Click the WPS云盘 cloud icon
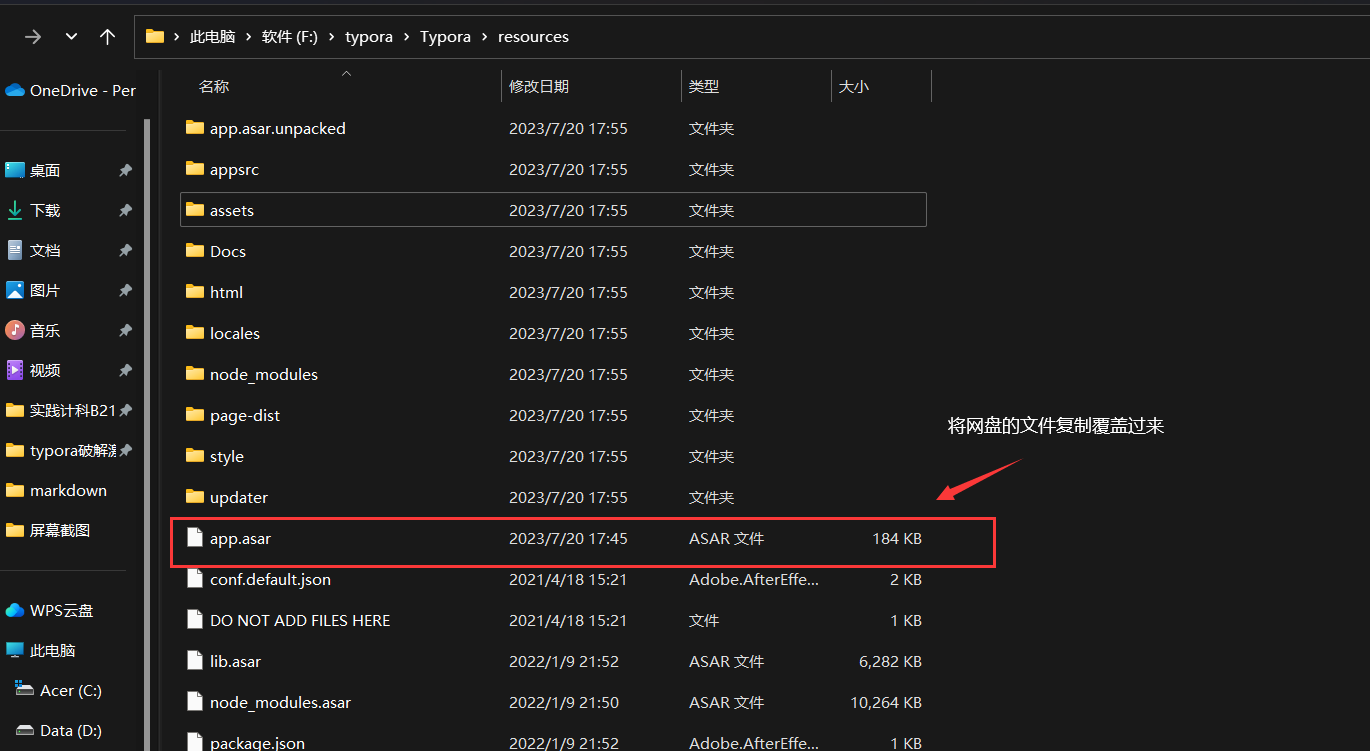The image size is (1370, 751). (15, 610)
